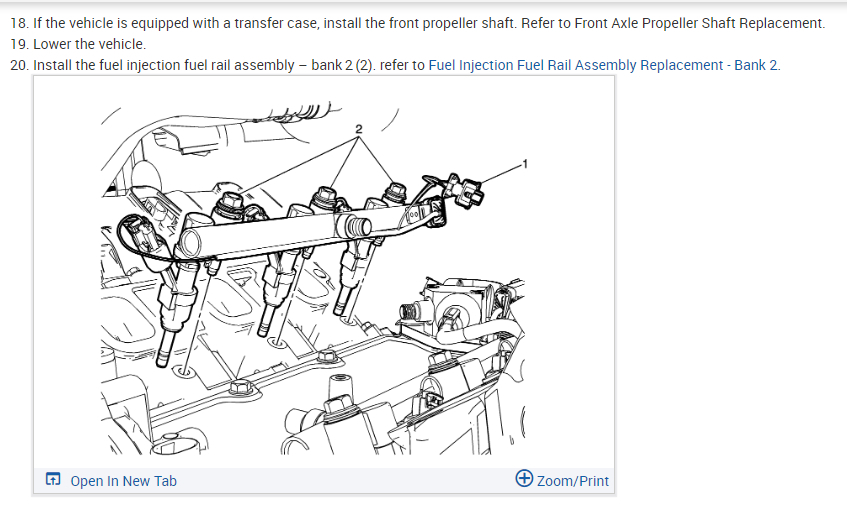Click callout number 1 in the diagram
The width and height of the screenshot is (847, 506).
pyautogui.click(x=525, y=164)
